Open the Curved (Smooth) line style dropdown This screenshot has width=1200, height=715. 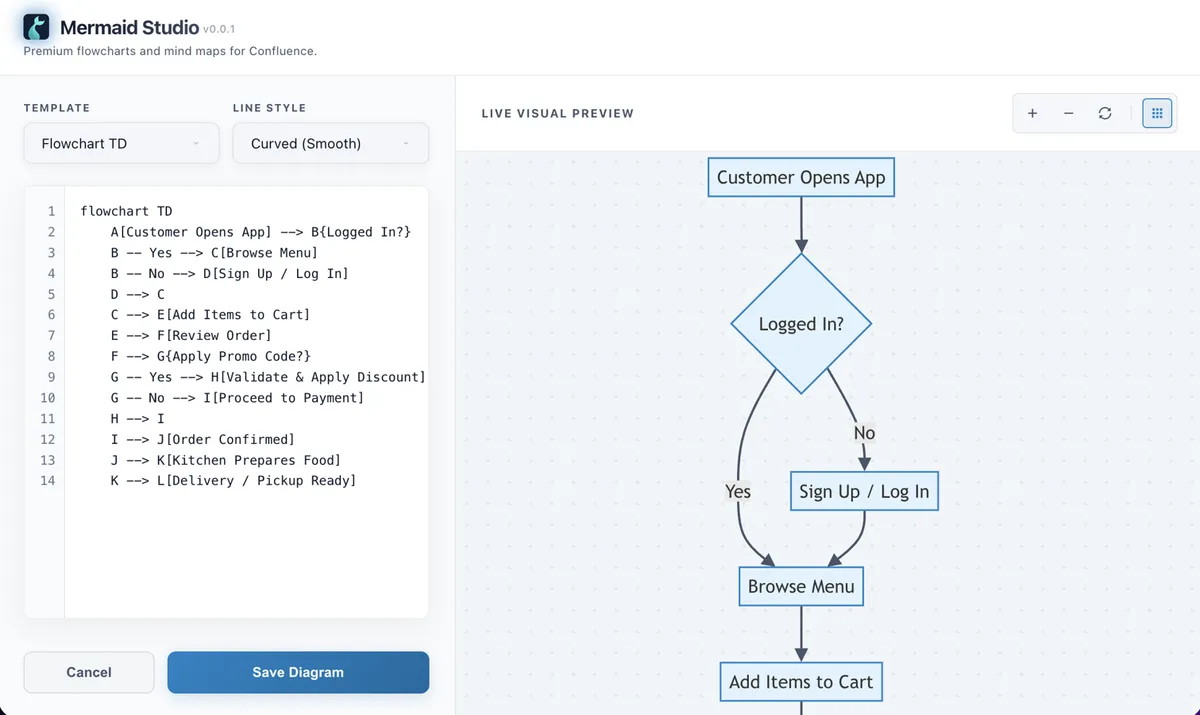coord(331,143)
